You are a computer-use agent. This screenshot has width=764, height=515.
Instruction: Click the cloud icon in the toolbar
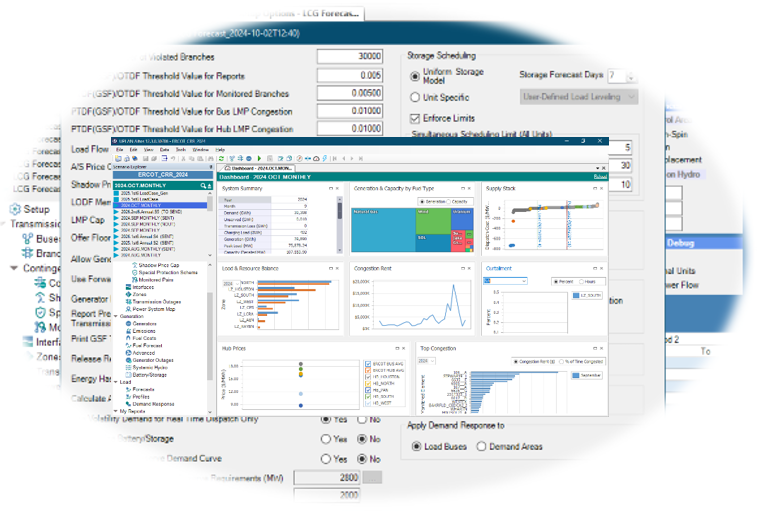coord(316,158)
